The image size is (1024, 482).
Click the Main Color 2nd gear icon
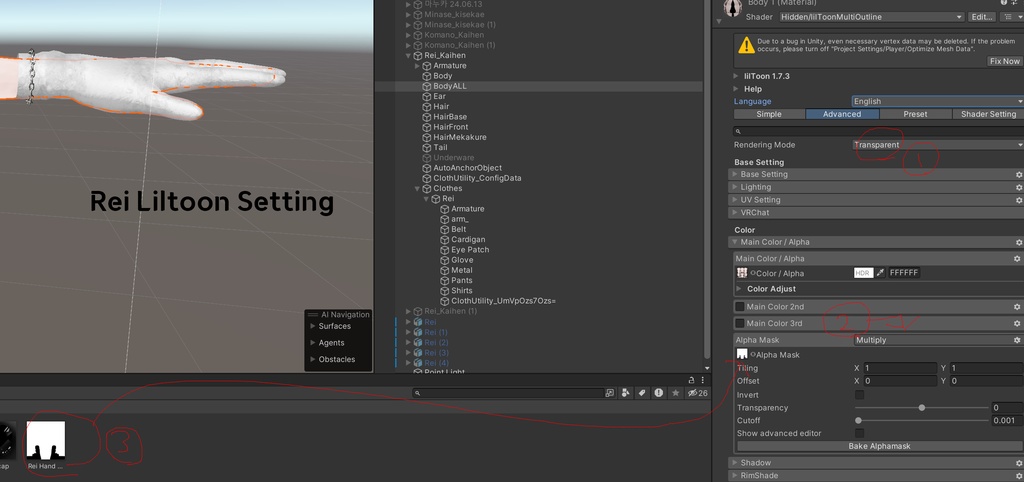coord(1017,307)
